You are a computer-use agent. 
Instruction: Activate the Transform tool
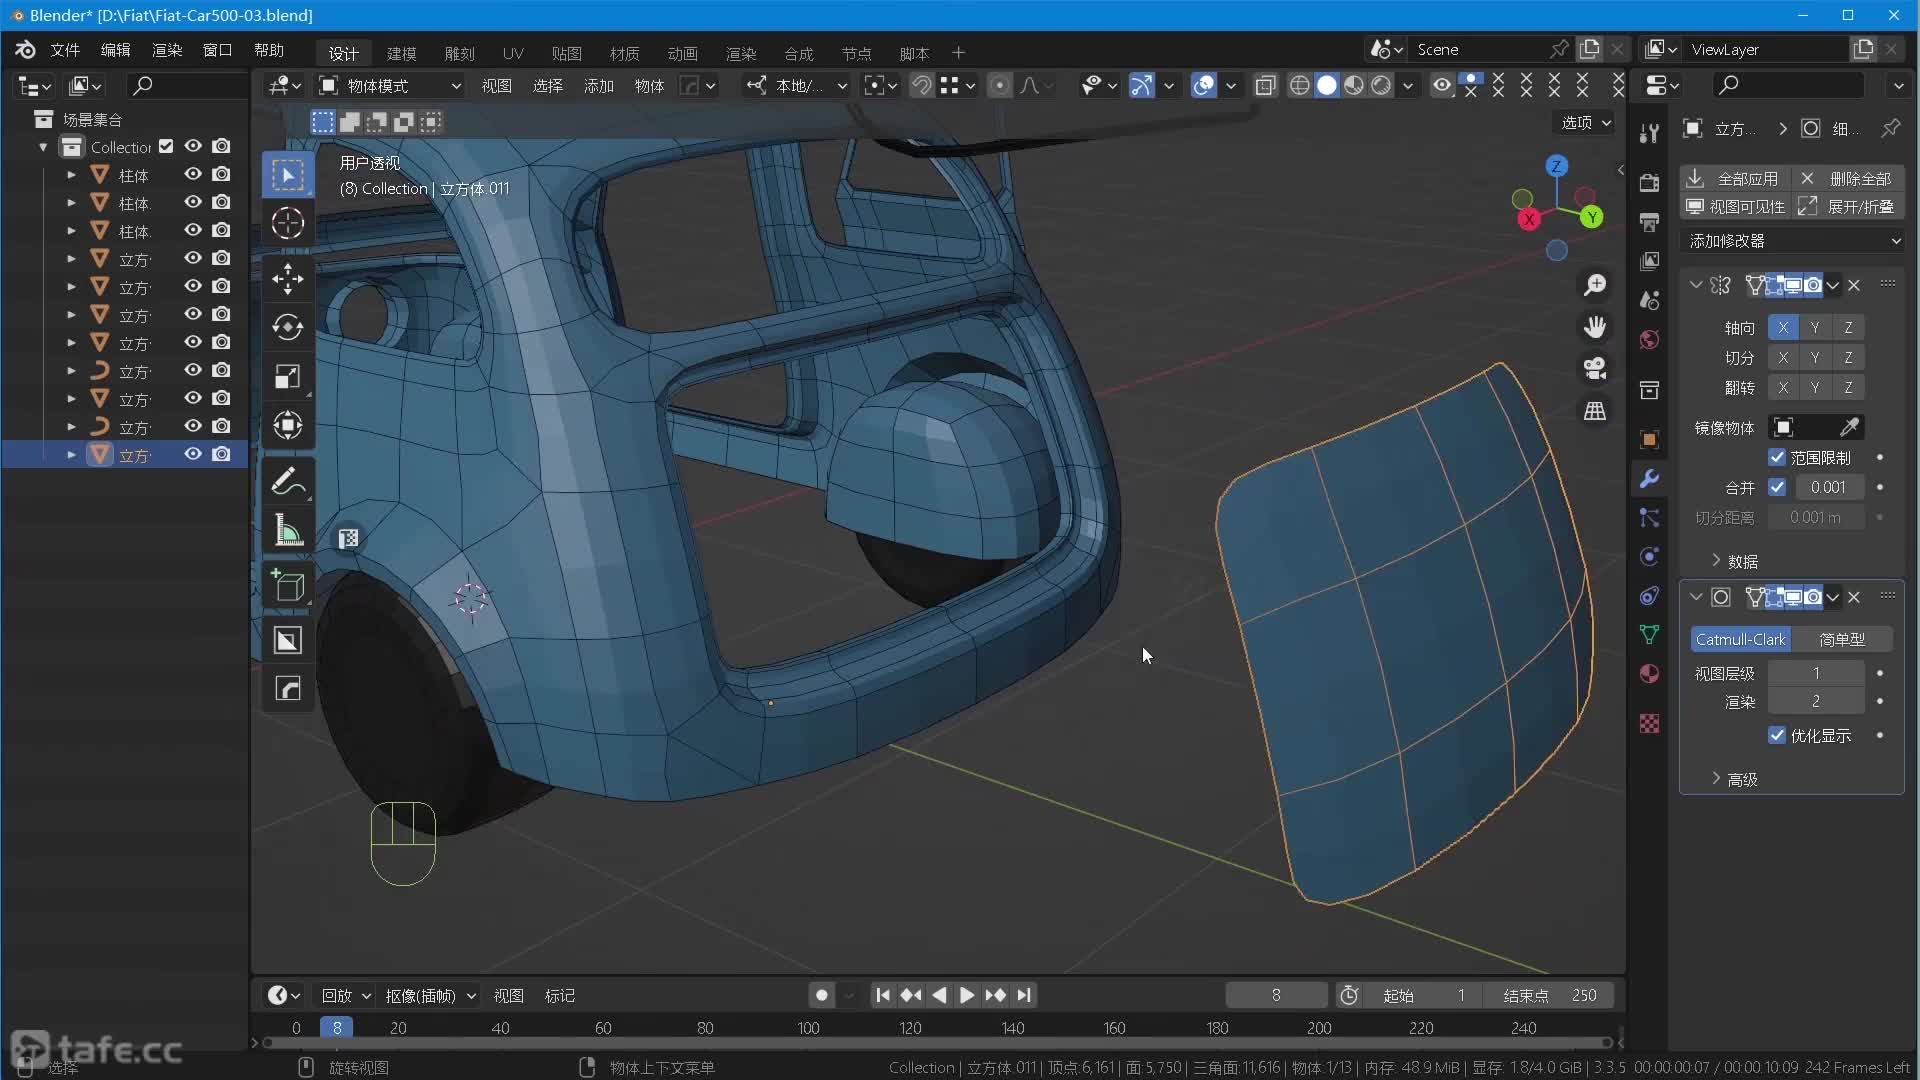coord(288,426)
